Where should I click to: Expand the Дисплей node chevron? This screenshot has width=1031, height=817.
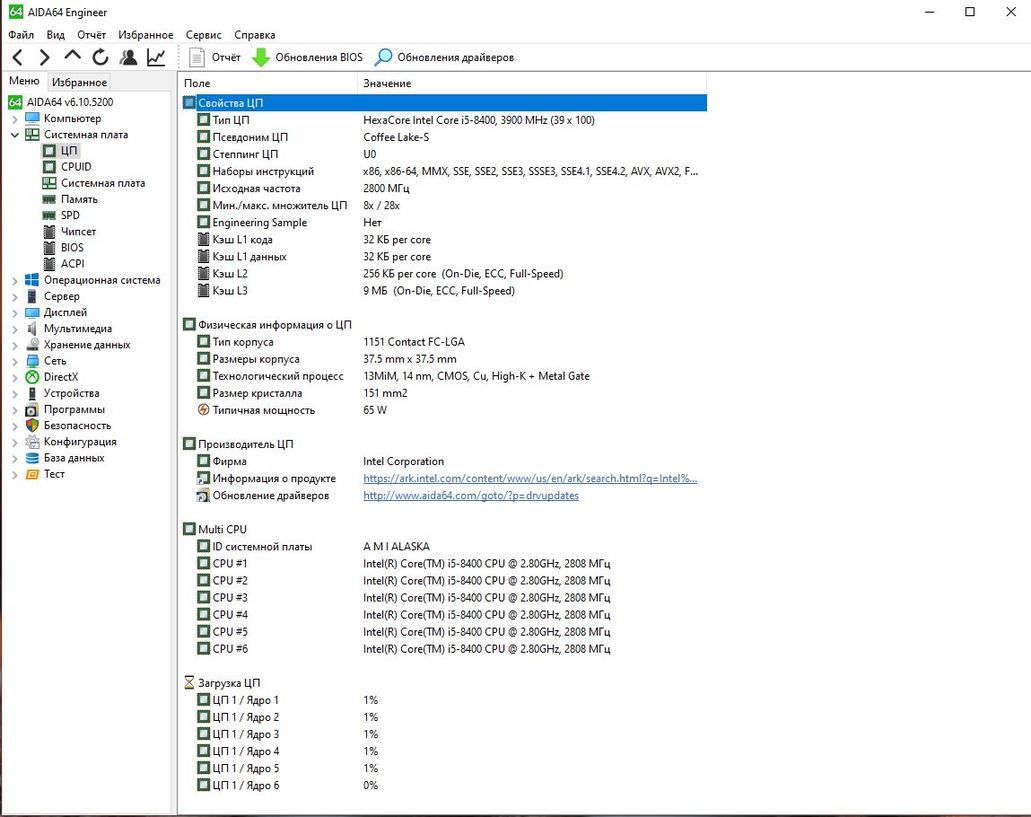(14, 313)
